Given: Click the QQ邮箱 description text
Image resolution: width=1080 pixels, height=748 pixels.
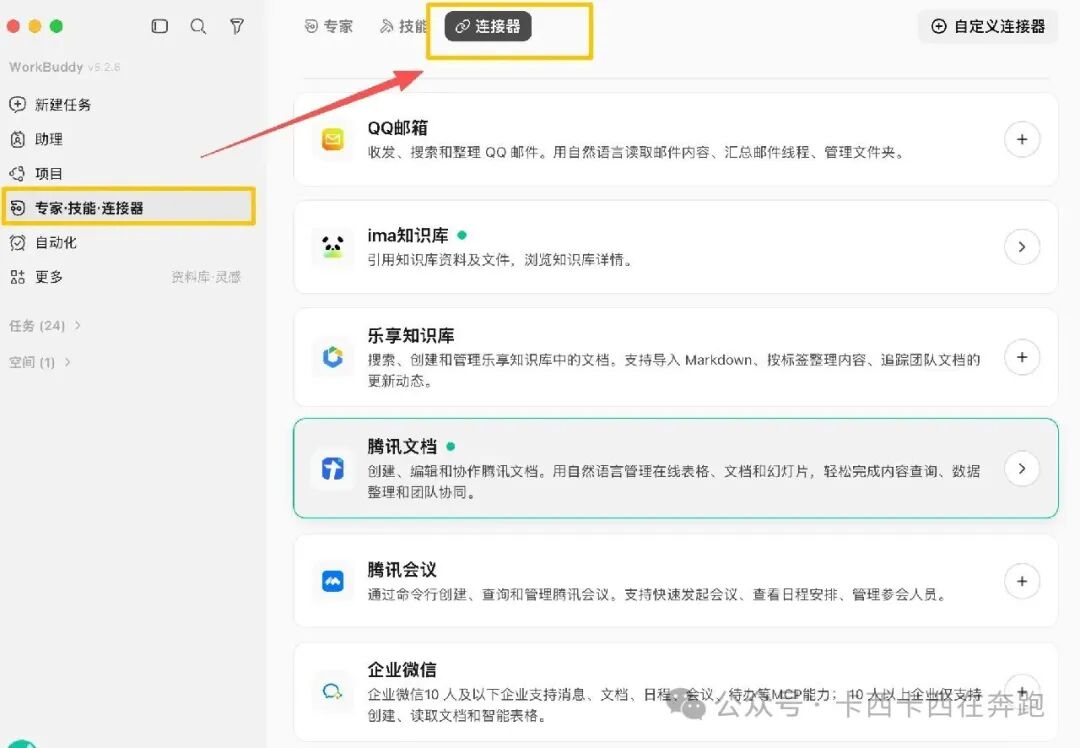Looking at the screenshot, I should click(635, 152).
